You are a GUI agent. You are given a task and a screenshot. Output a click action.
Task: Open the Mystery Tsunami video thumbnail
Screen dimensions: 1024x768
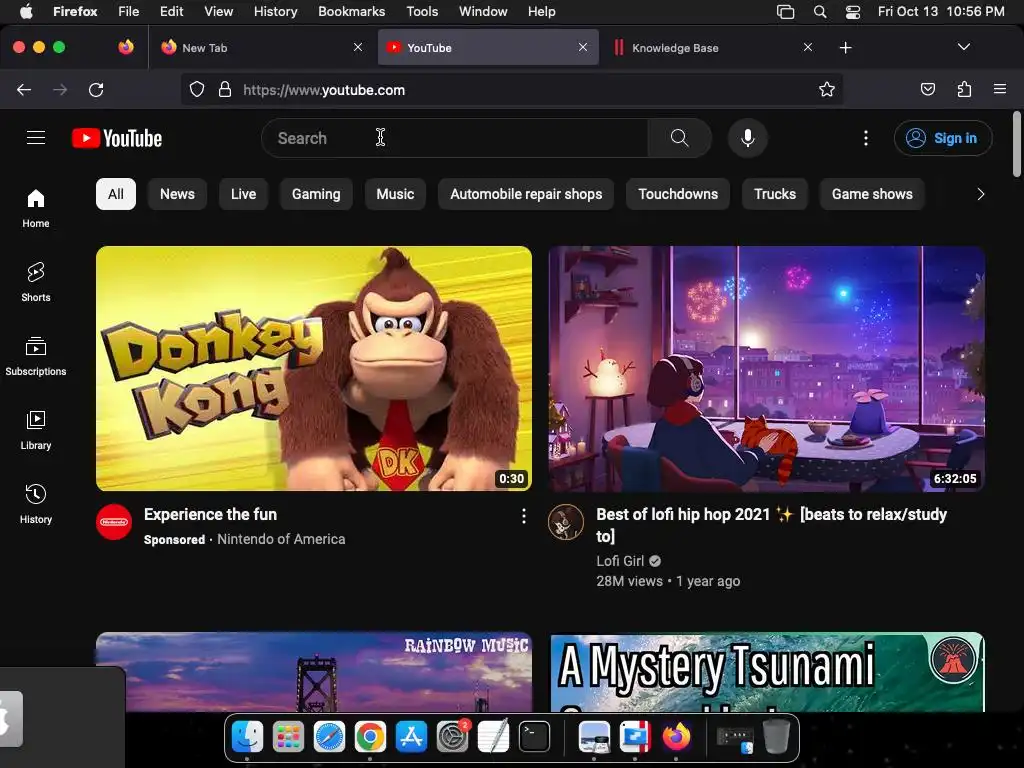click(767, 672)
